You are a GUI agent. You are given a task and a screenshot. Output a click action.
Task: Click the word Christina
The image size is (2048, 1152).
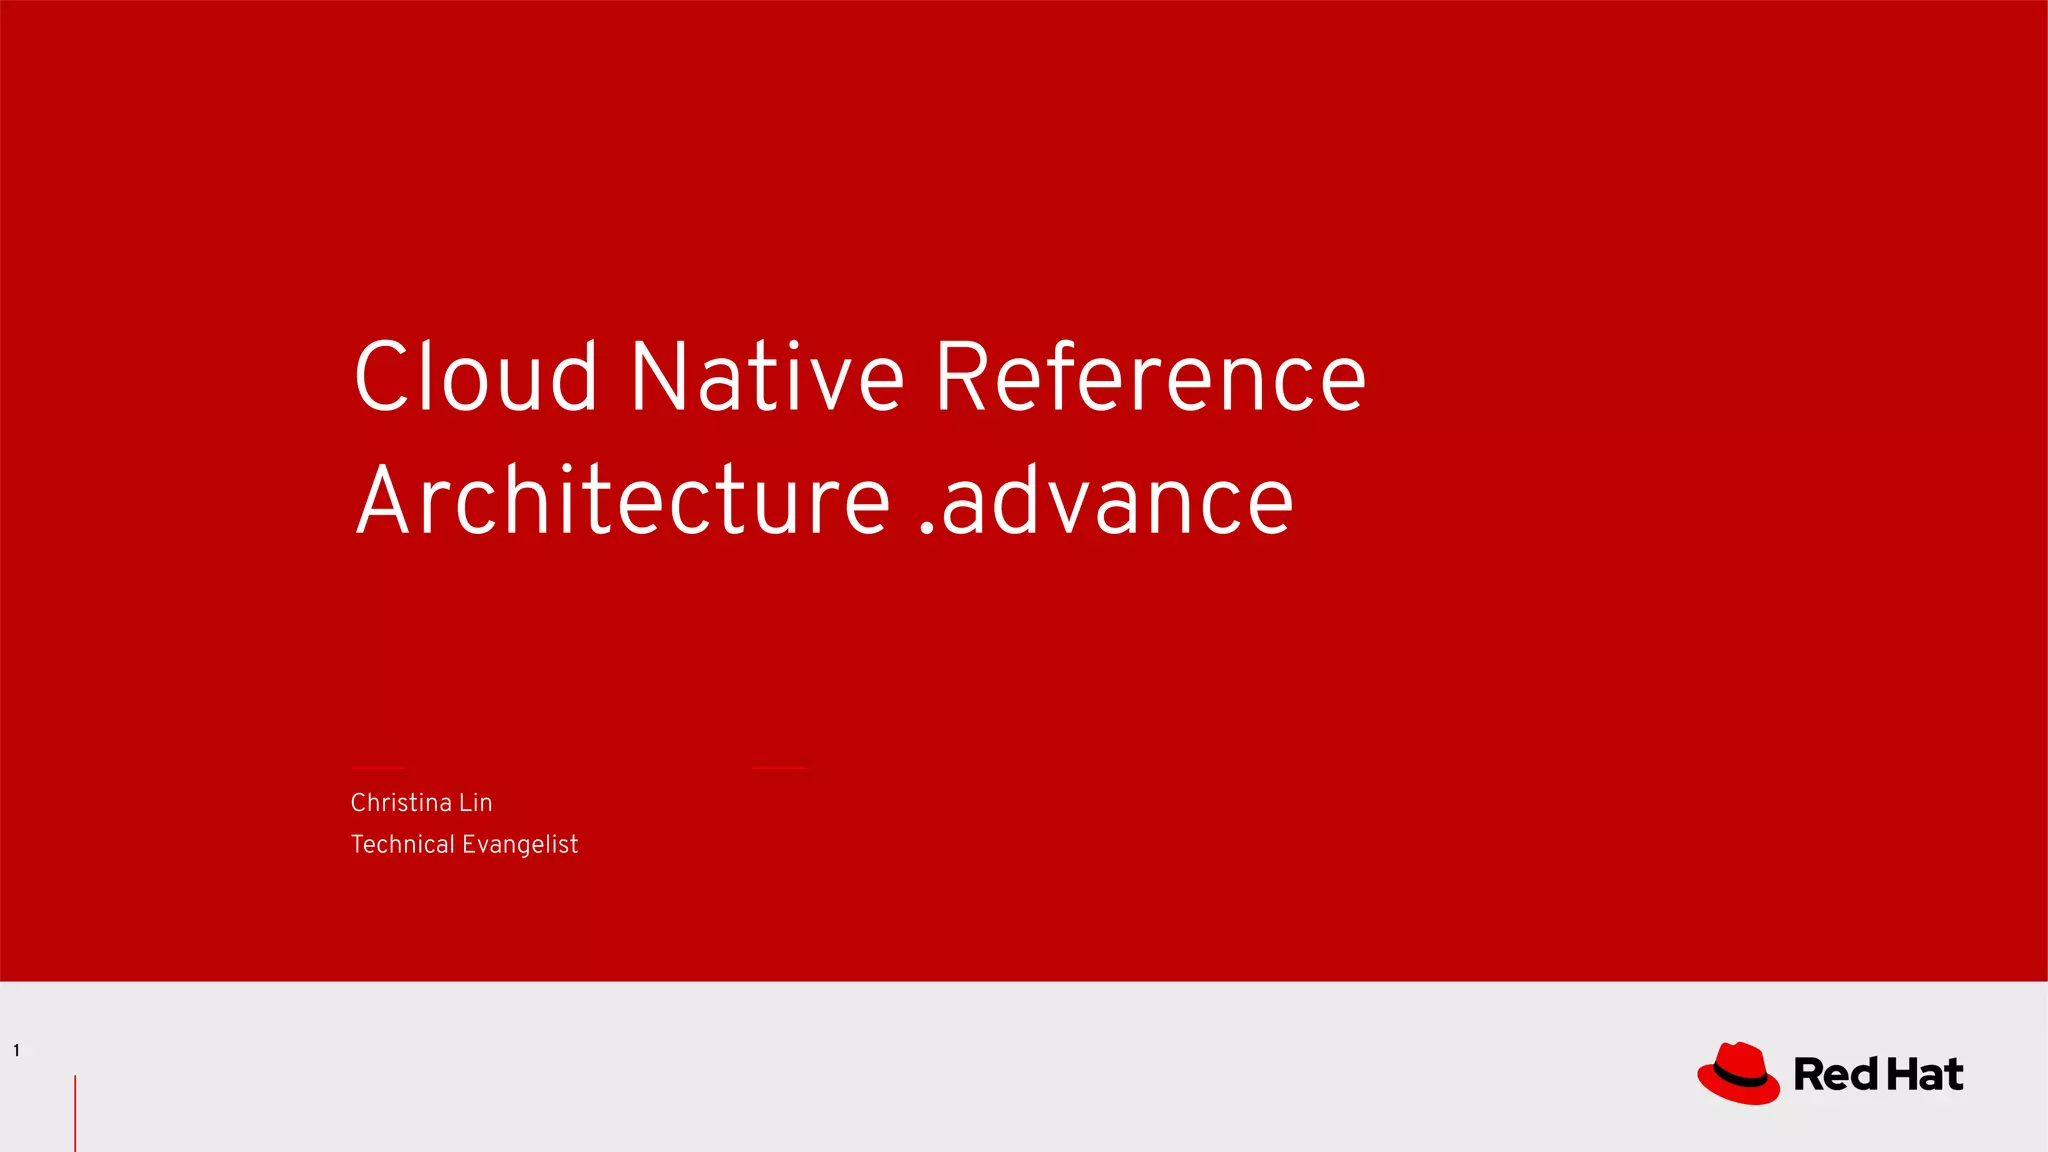click(x=401, y=803)
